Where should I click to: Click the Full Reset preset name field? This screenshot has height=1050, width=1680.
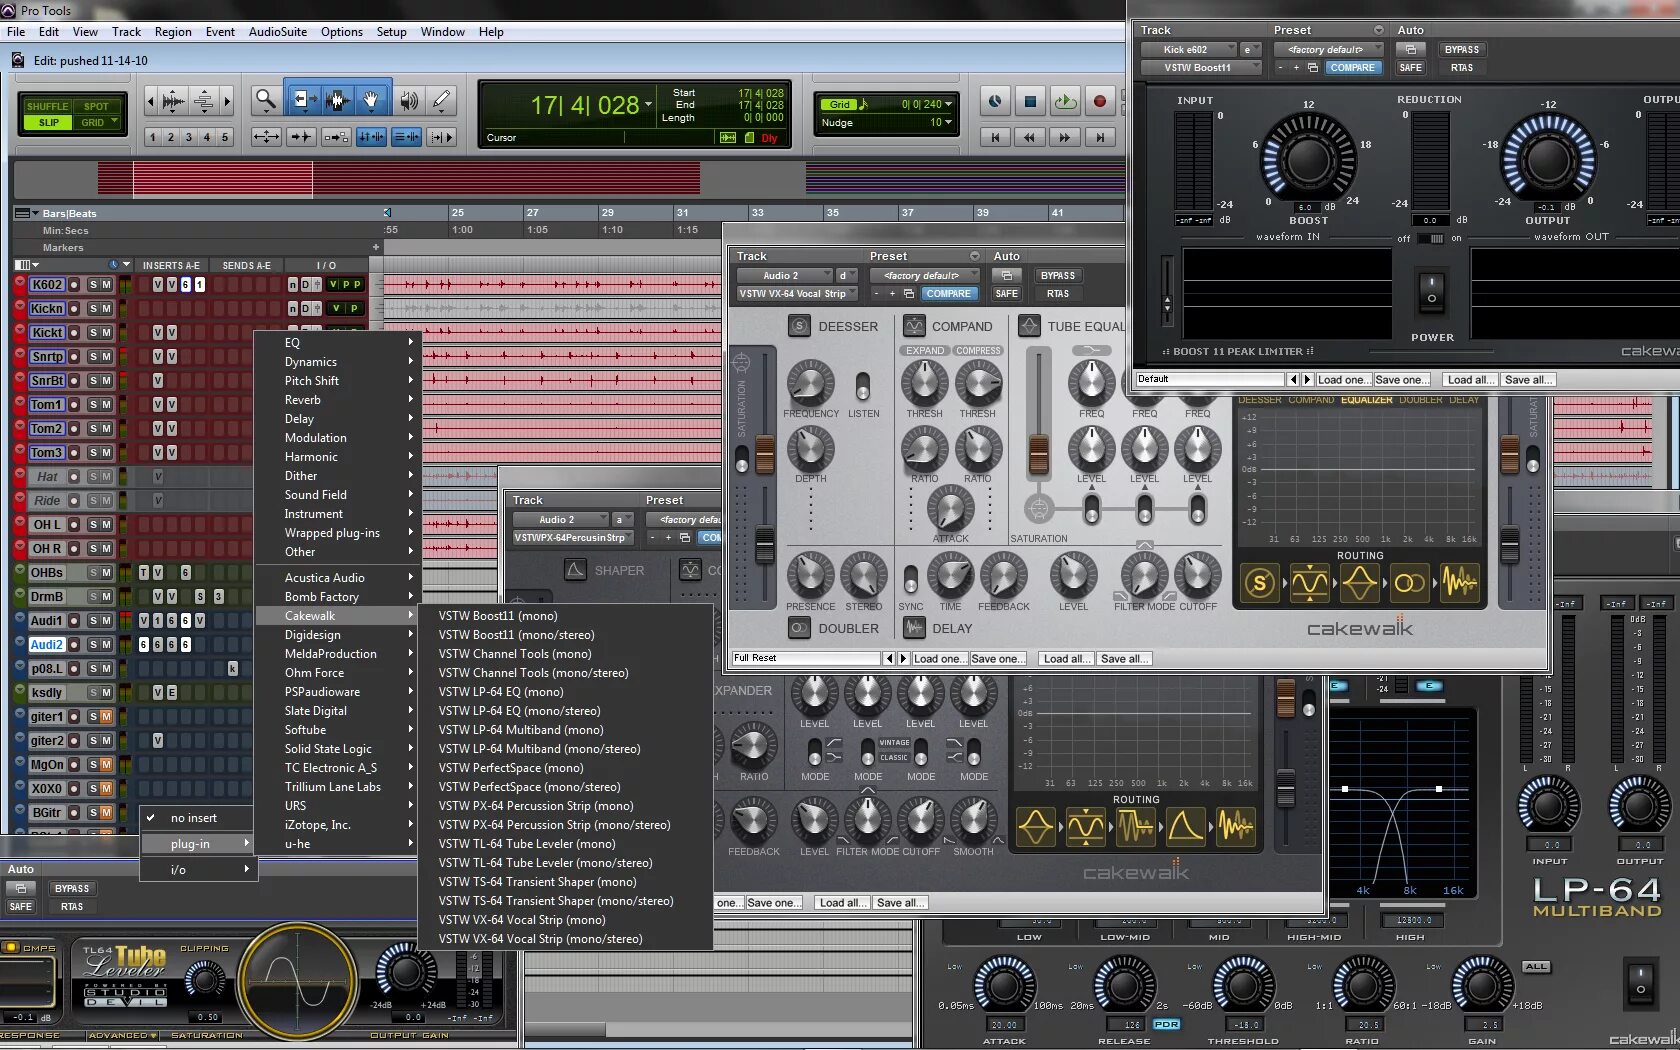pyautogui.click(x=806, y=659)
